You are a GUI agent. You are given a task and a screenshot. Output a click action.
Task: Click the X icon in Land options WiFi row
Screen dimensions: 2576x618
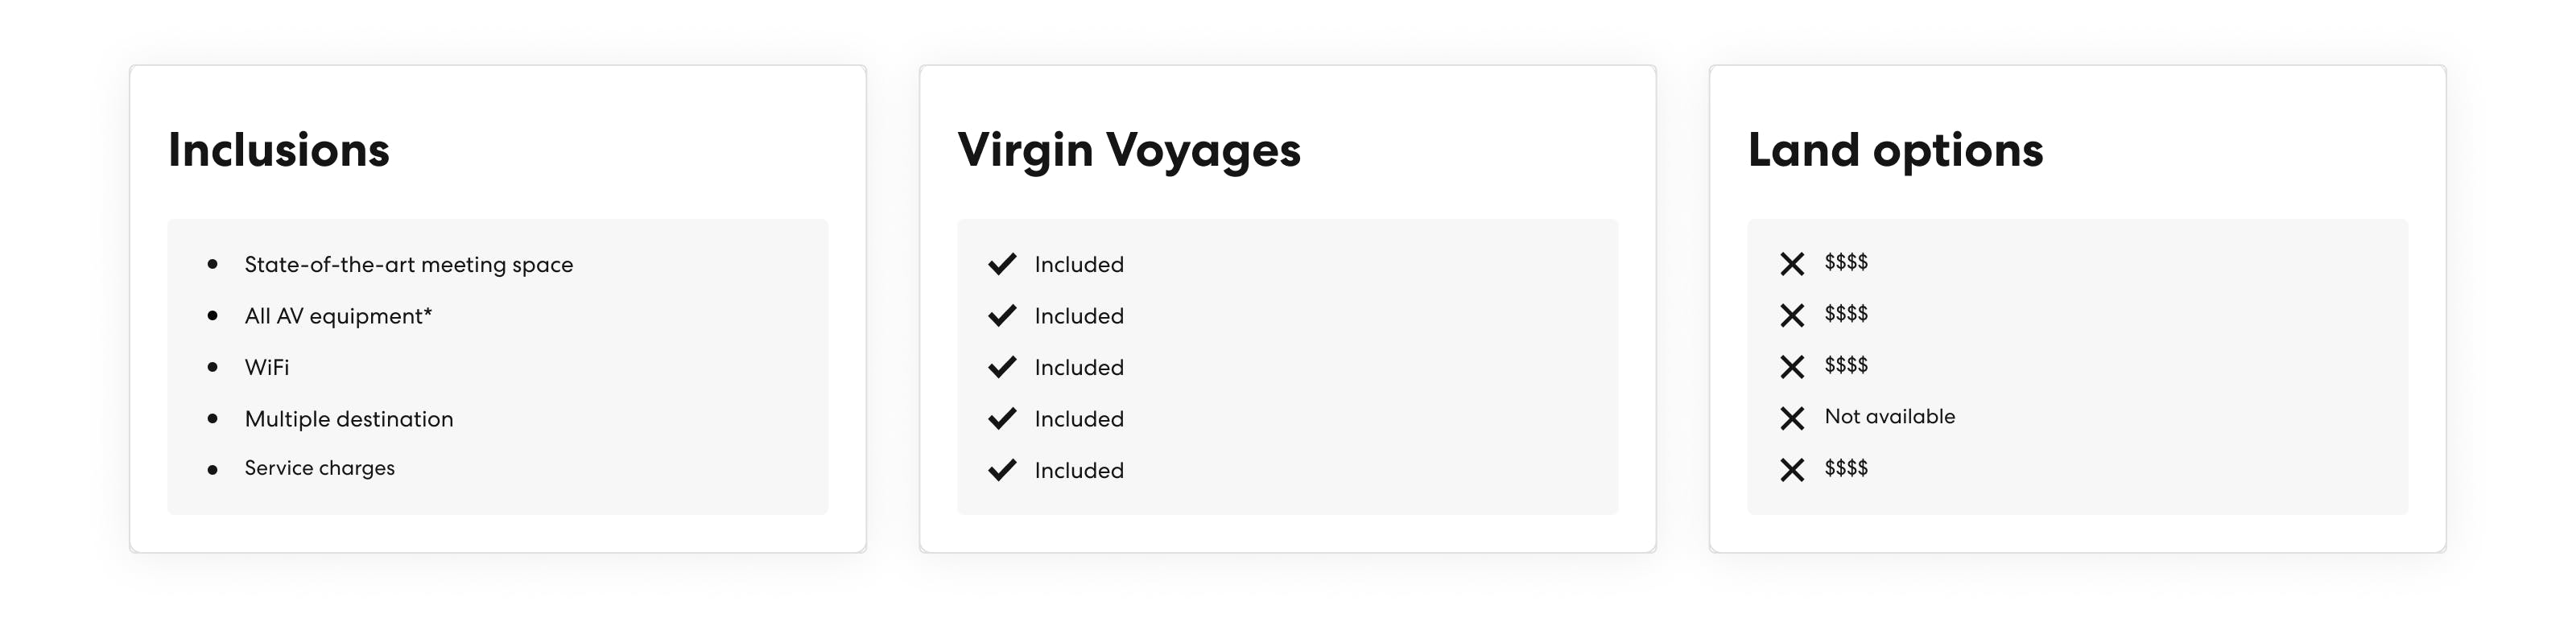coord(1792,367)
